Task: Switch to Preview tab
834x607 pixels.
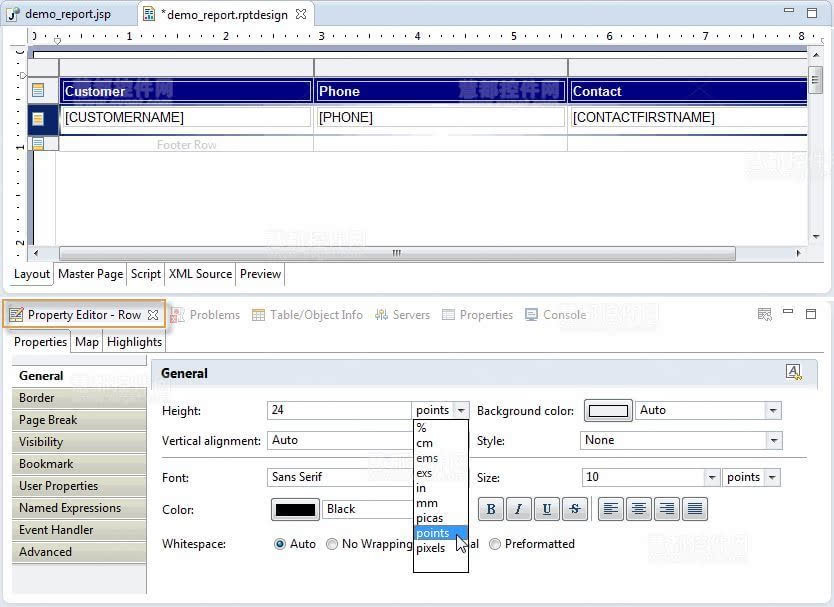Action: coord(260,274)
